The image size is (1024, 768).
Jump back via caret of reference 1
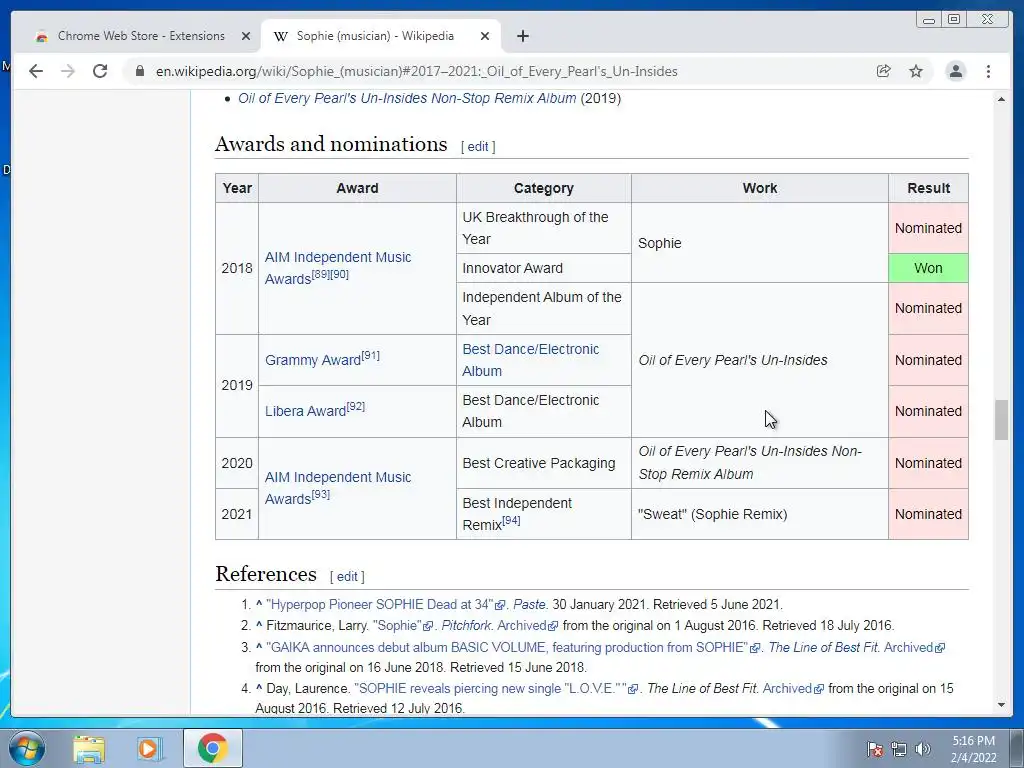click(x=259, y=605)
